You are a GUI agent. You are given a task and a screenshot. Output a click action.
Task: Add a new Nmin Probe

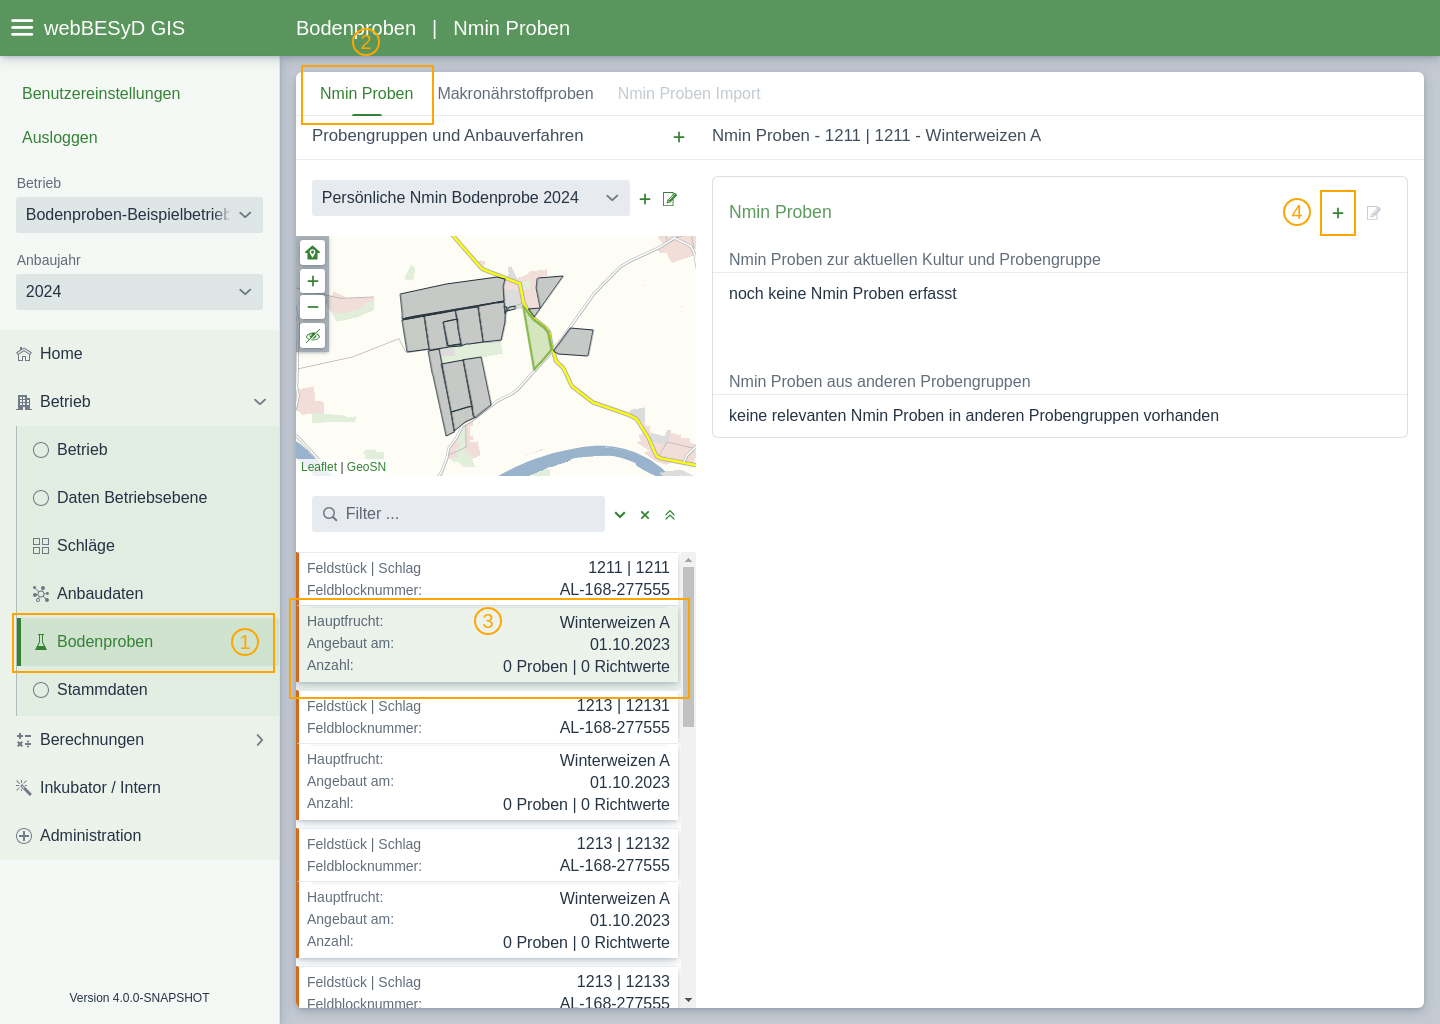[x=1338, y=213]
